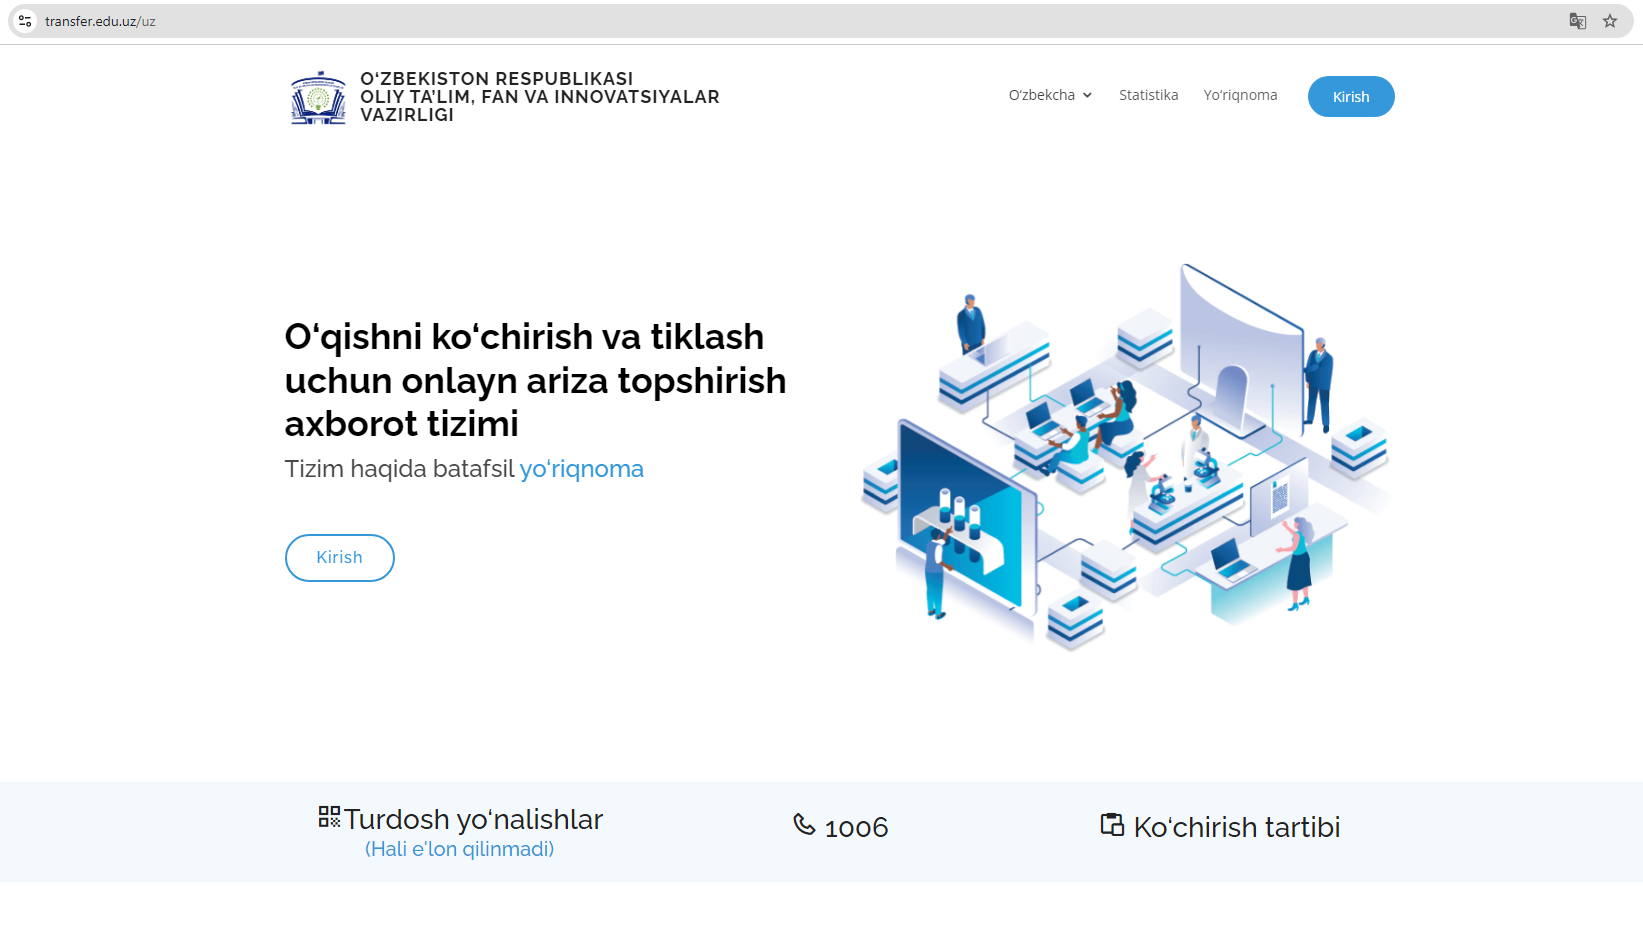This screenshot has width=1643, height=926.
Task: Open the O'zbekcha language selector
Action: (1041, 95)
